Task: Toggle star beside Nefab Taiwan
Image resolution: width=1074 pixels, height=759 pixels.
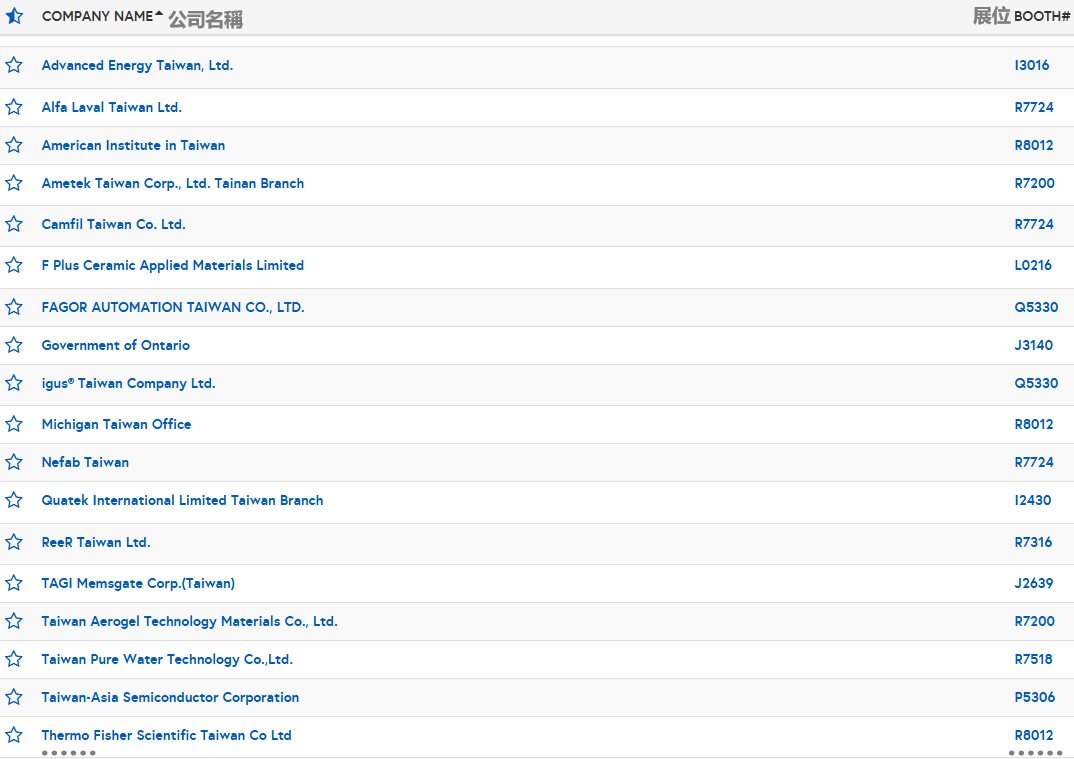Action: (14, 462)
